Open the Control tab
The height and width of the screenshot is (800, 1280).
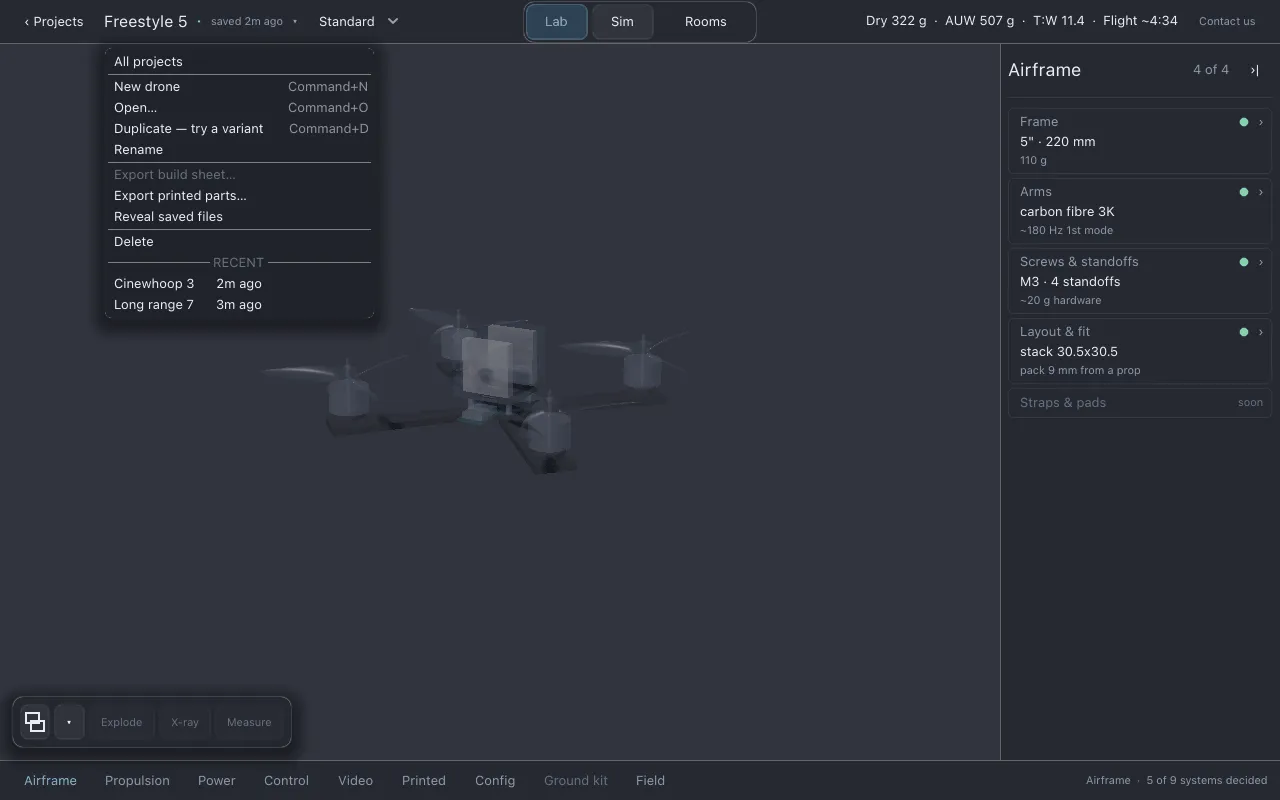287,781
